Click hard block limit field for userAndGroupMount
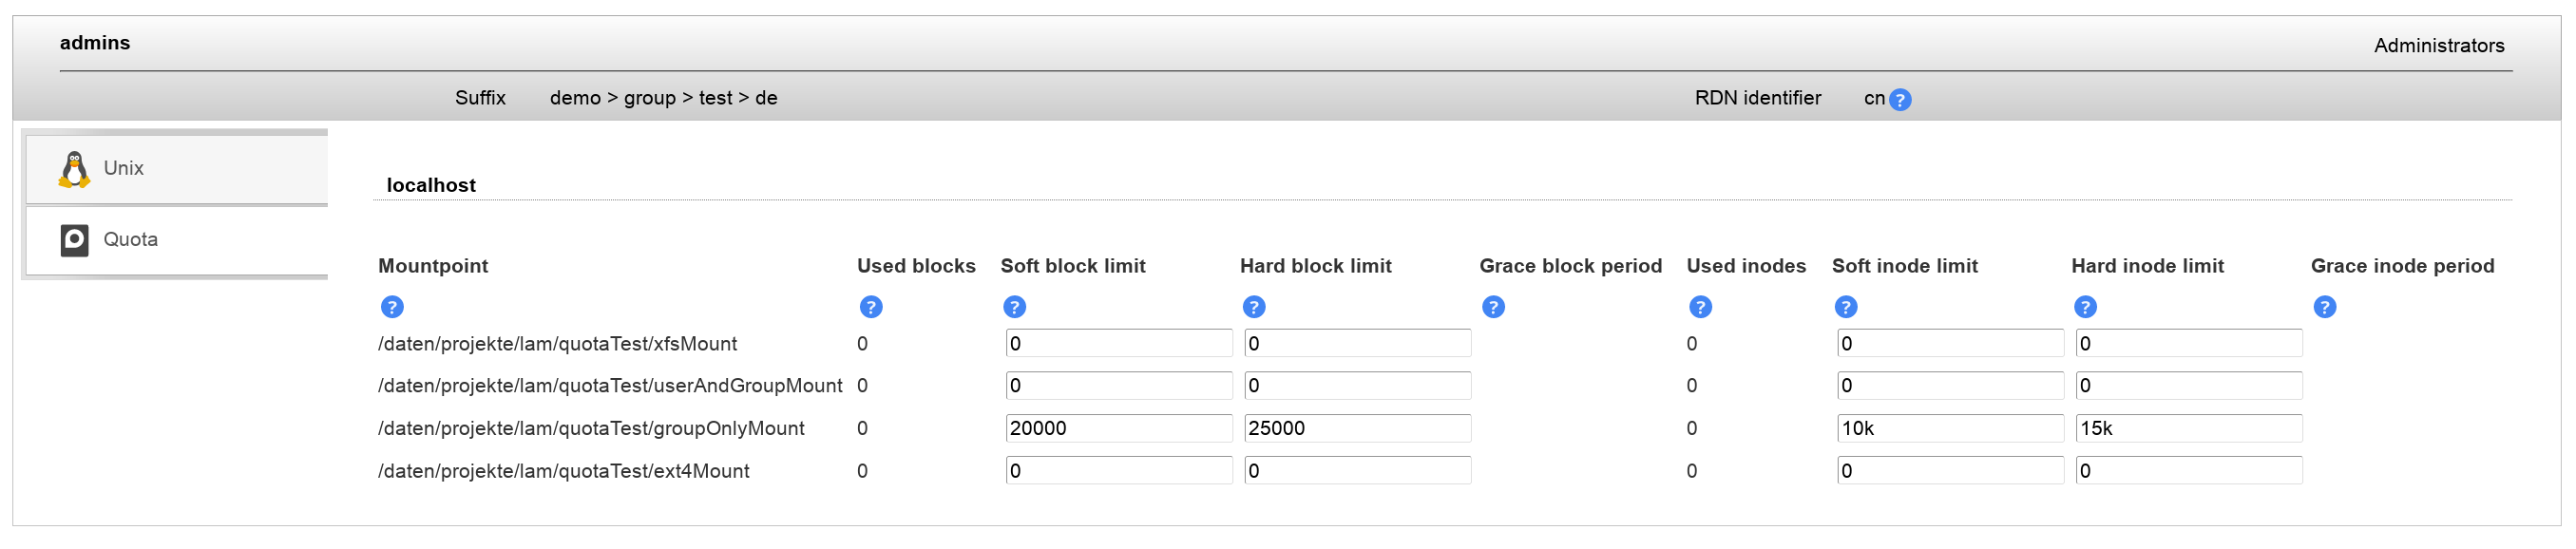Screen dimensions: 2576x549 1357,386
